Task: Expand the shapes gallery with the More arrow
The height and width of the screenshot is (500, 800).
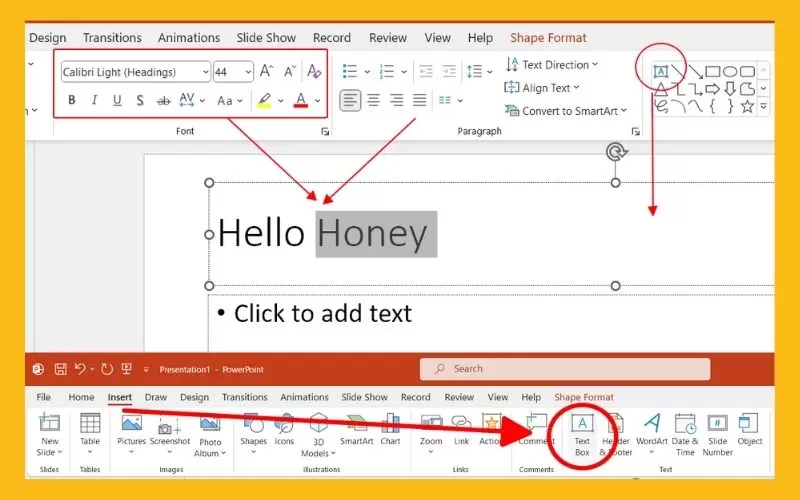Action: pos(763,106)
